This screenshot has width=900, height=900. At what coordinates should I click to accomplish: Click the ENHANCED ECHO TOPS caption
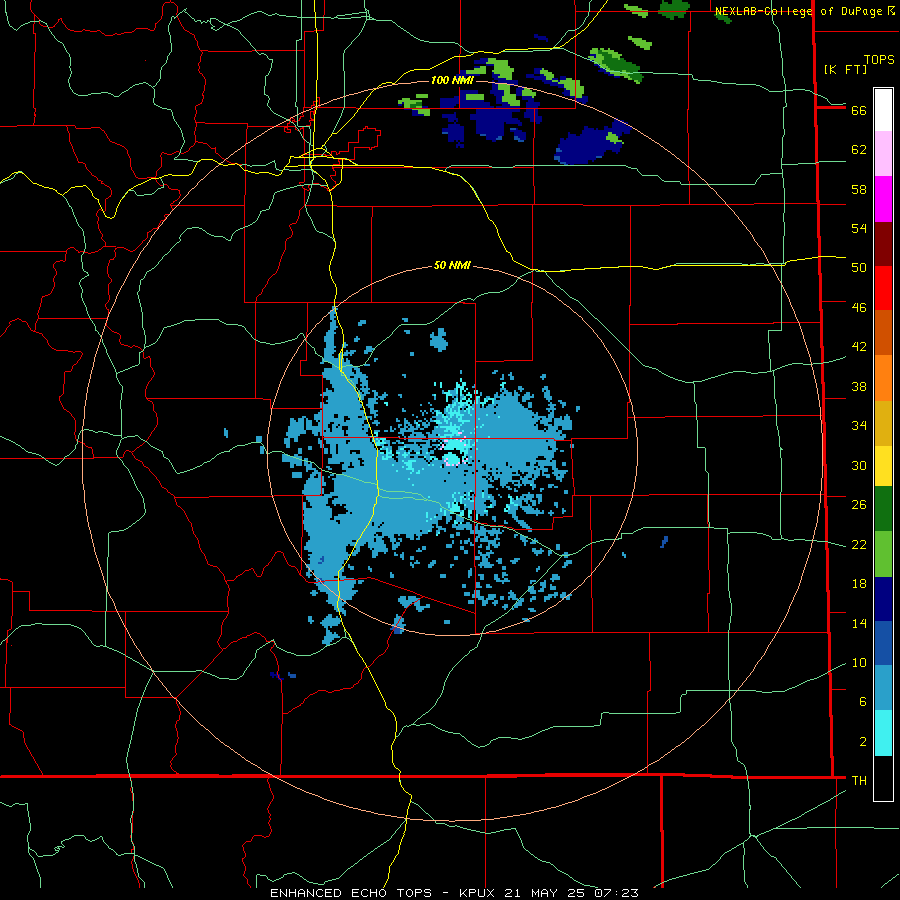click(351, 893)
